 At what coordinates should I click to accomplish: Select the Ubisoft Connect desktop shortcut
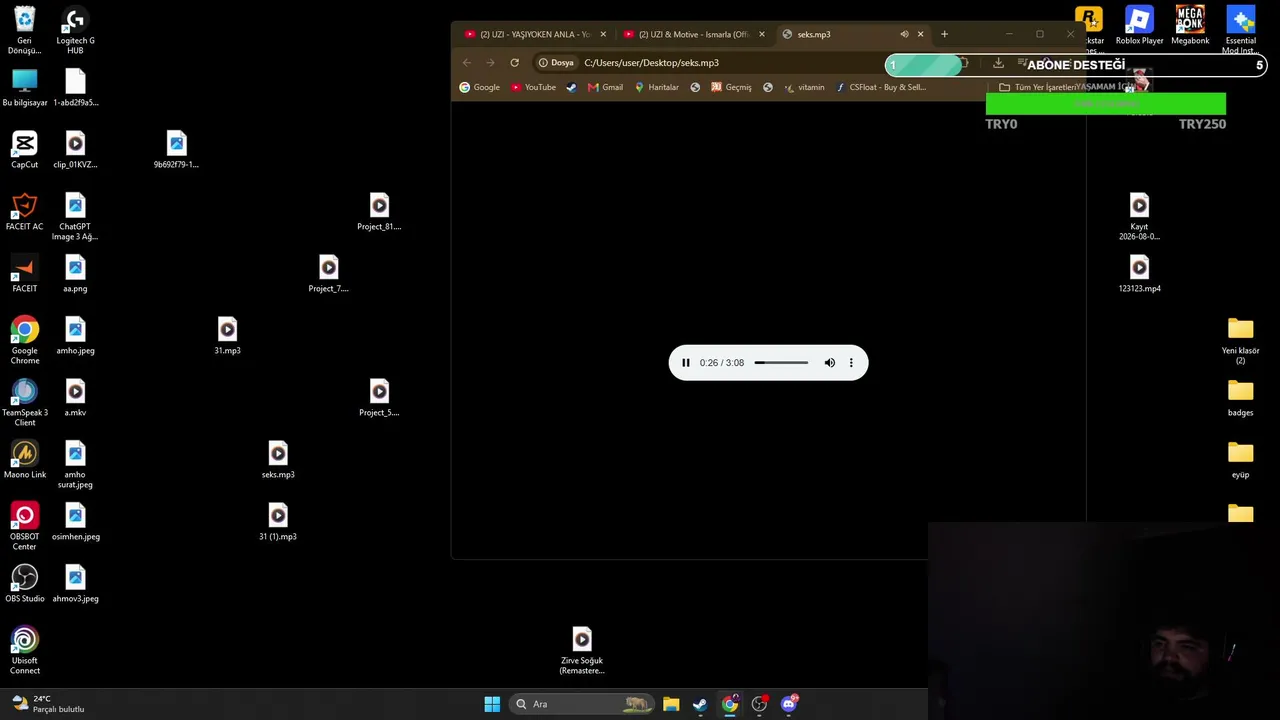(25, 651)
